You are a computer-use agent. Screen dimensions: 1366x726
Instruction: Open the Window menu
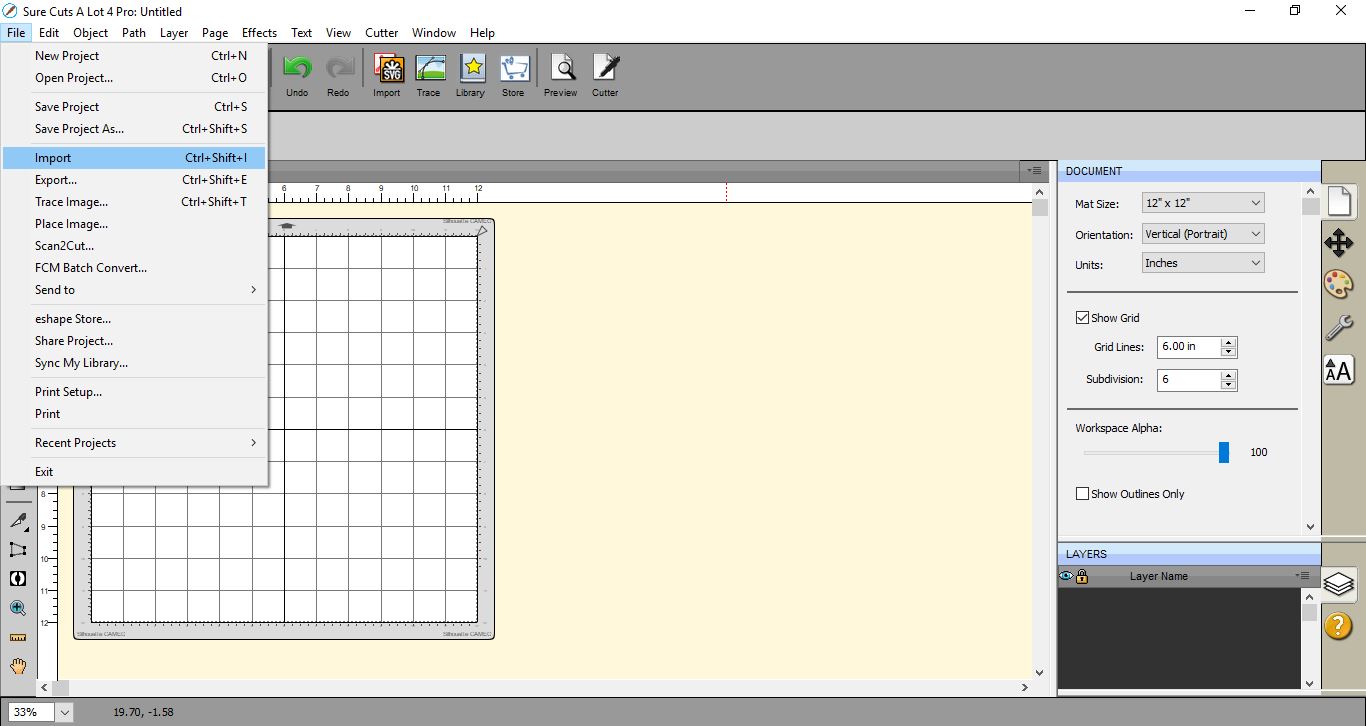(x=434, y=33)
